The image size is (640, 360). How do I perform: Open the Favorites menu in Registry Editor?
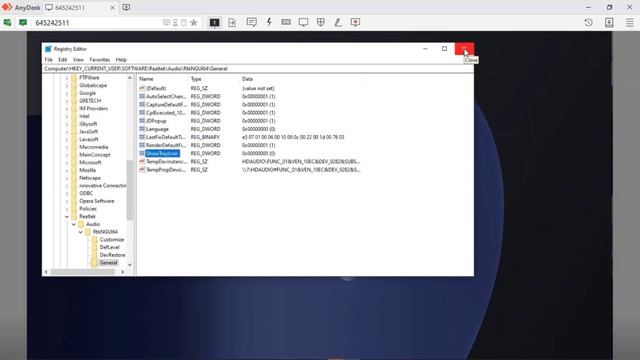pos(100,60)
